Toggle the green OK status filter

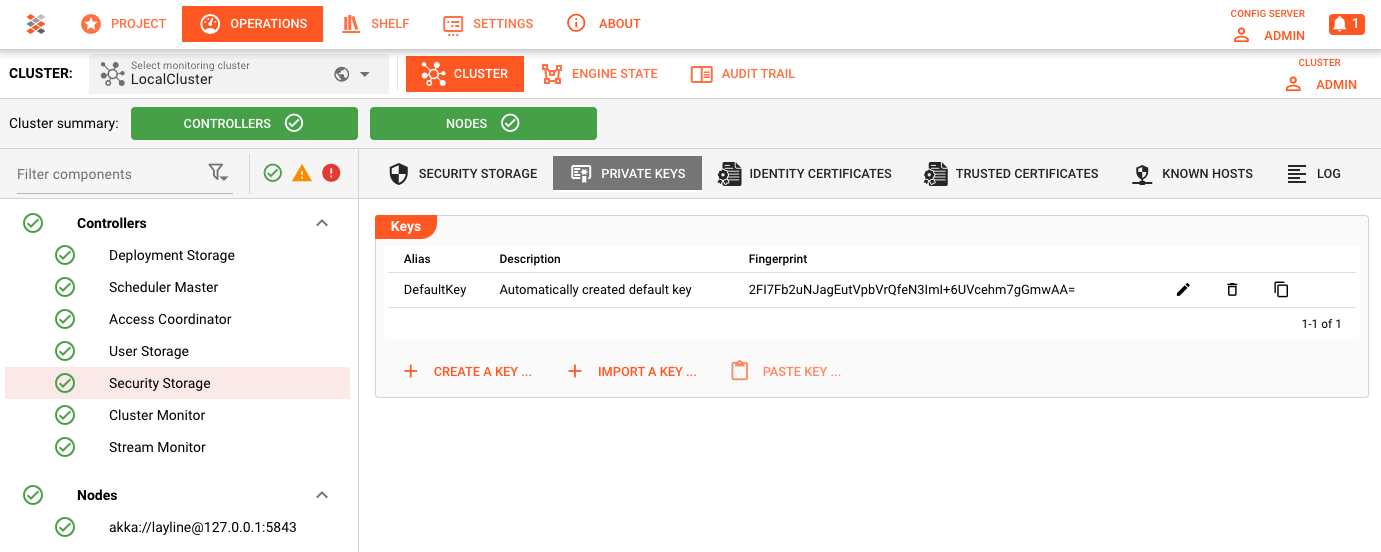tap(273, 174)
